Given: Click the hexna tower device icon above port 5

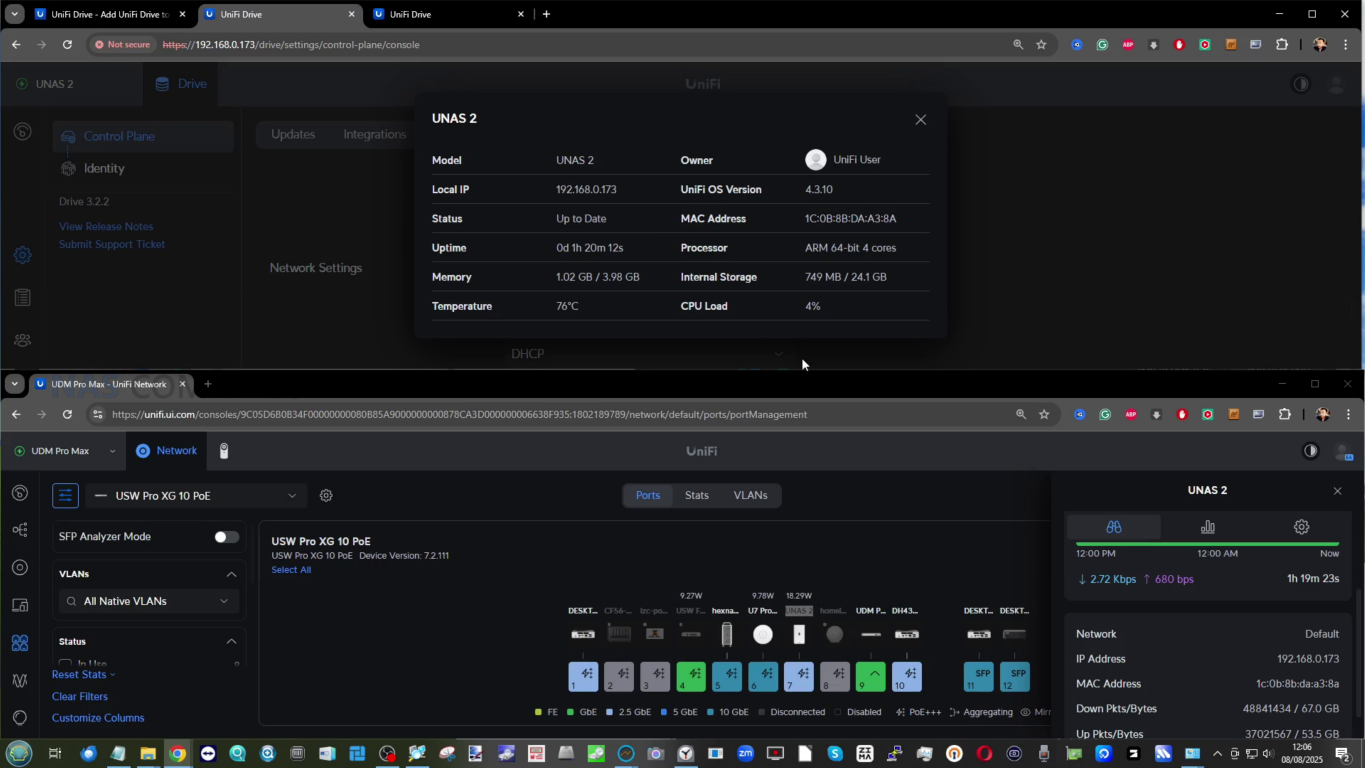Looking at the screenshot, I should click(x=727, y=634).
